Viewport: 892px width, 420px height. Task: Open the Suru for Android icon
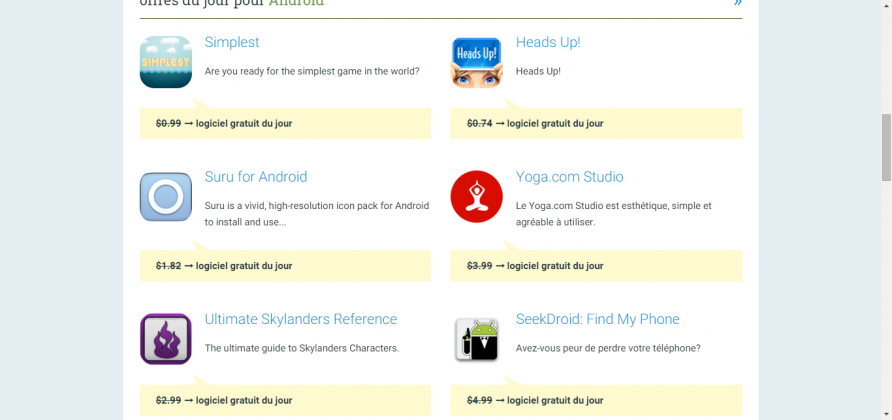click(166, 197)
